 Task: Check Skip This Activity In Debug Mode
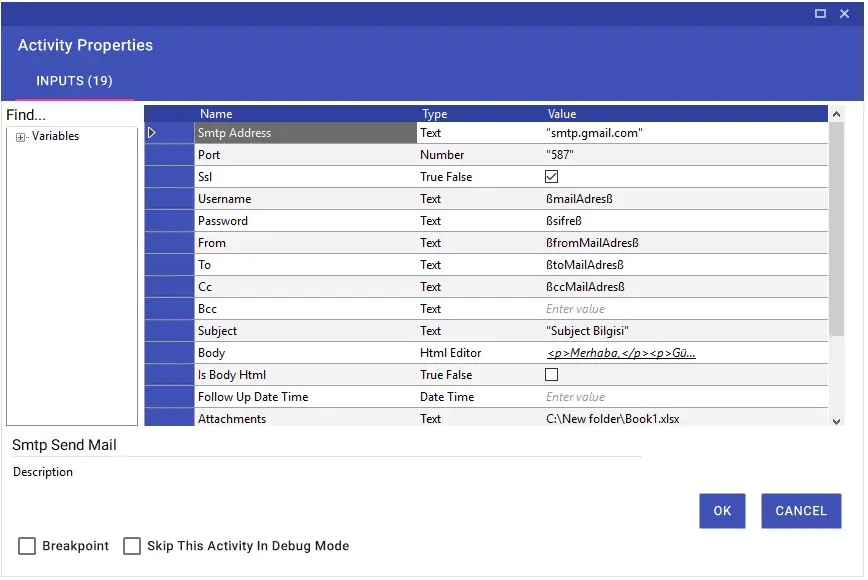point(132,546)
